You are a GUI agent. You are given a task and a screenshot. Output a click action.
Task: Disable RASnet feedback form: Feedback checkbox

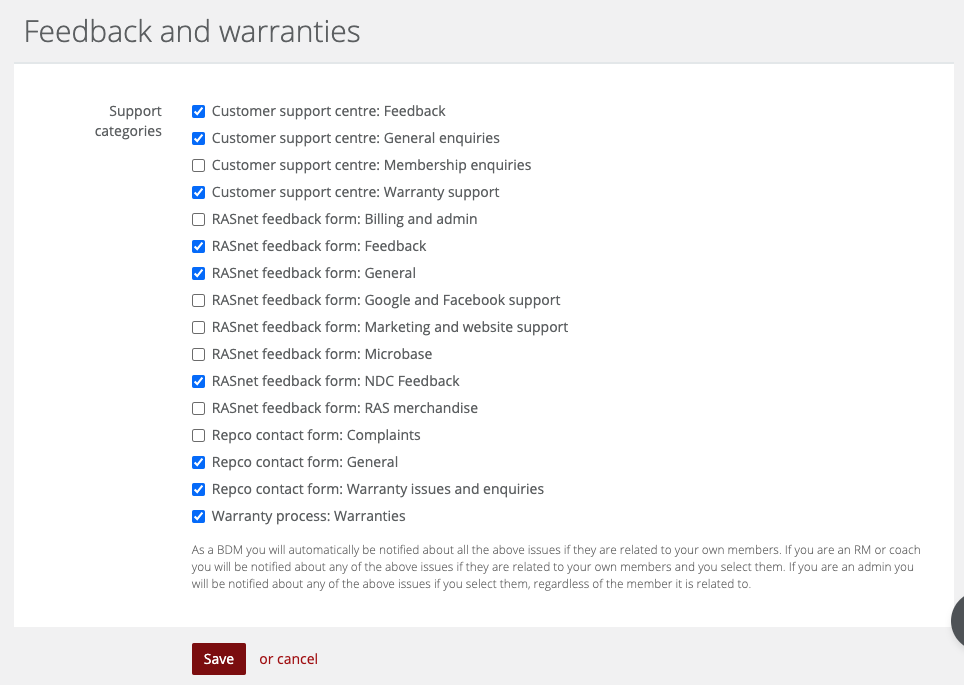point(198,247)
